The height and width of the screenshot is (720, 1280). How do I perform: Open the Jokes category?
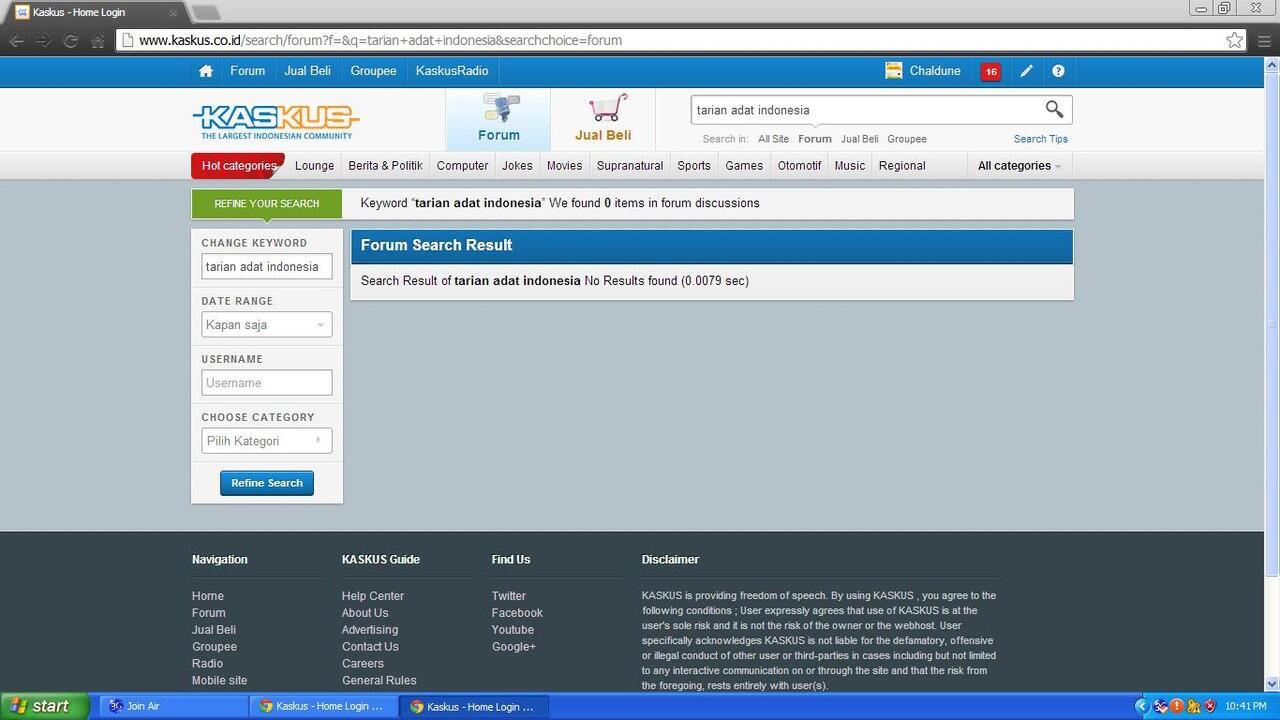tap(517, 166)
